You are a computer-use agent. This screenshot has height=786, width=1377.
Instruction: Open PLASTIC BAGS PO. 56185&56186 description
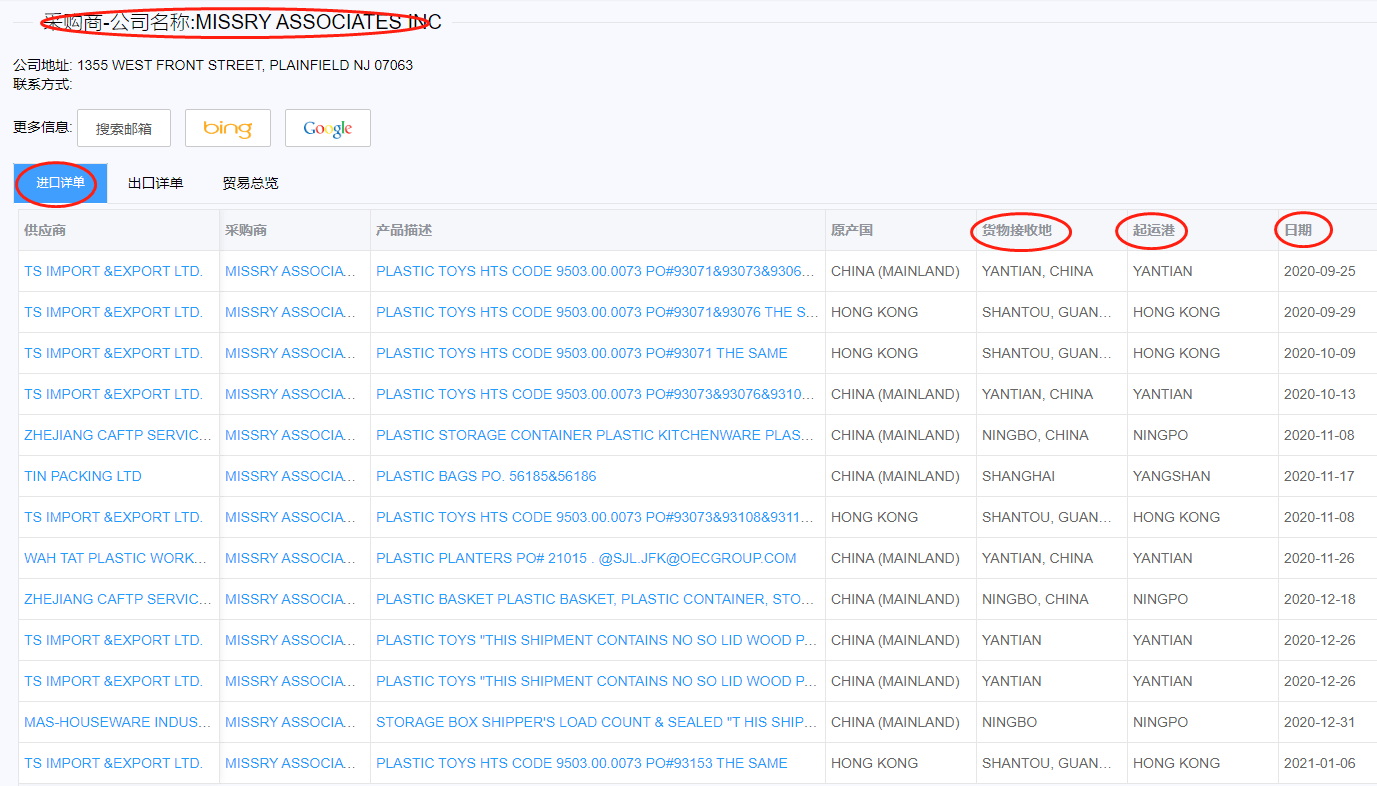[x=486, y=476]
